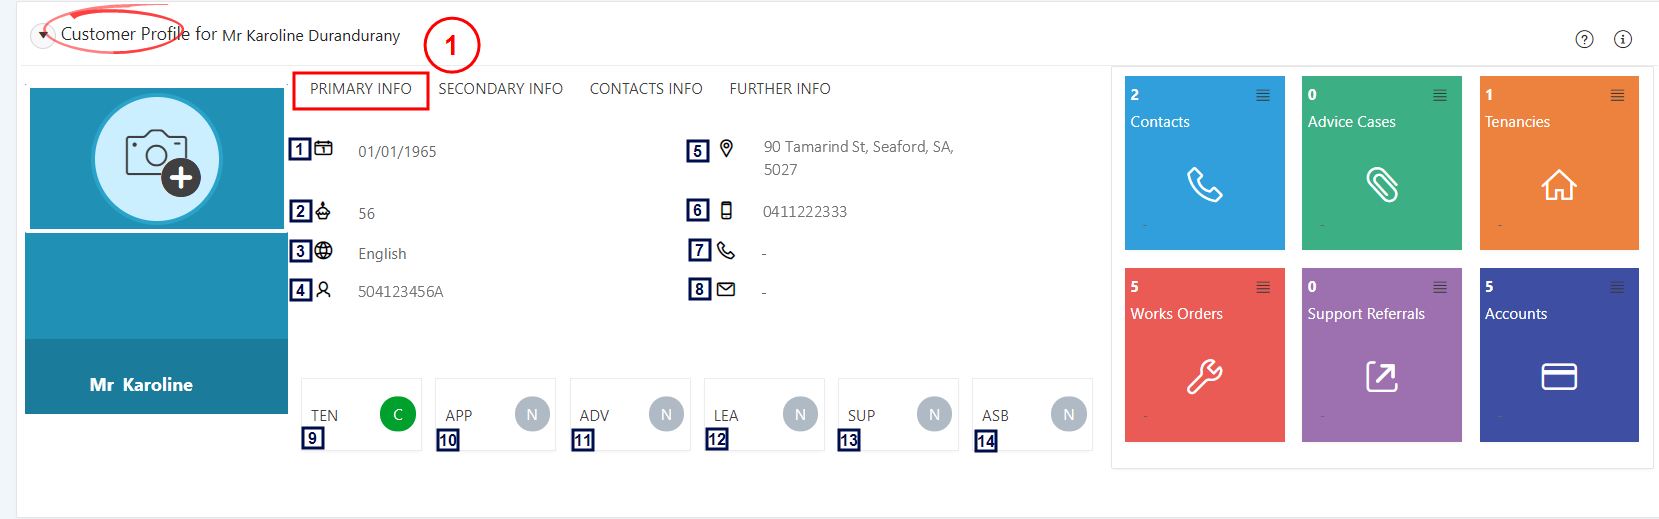The height and width of the screenshot is (519, 1659).
Task: Open Support Referrals external link icon
Action: click(x=1382, y=377)
